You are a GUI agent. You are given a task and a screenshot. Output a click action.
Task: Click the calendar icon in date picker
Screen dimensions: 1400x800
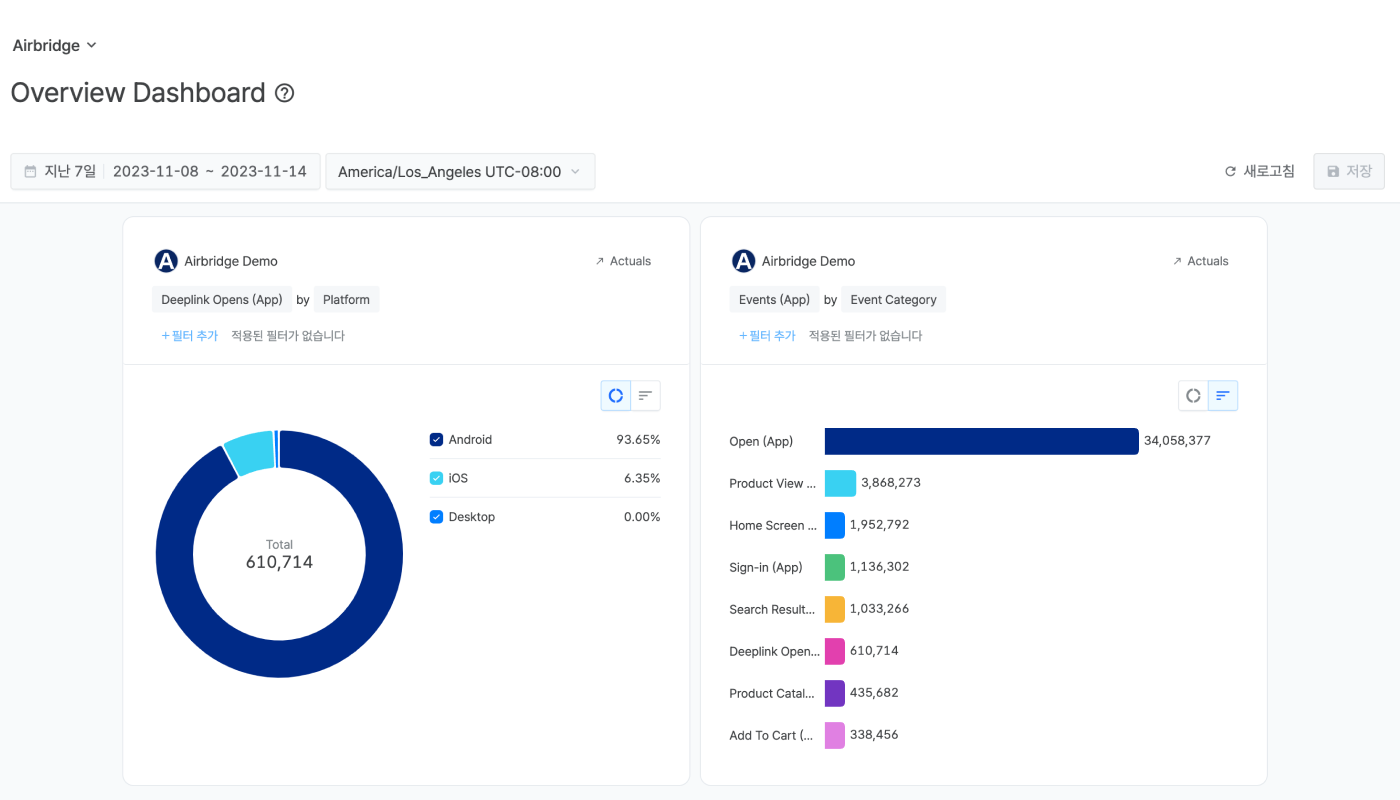[x=30, y=171]
